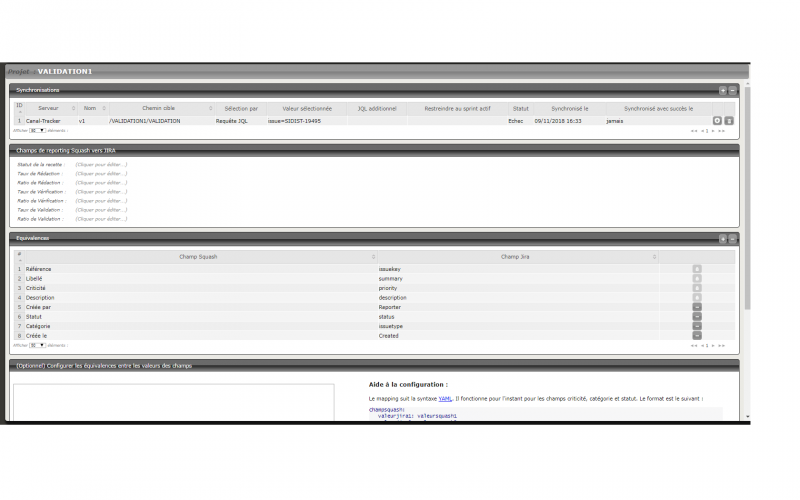The height and width of the screenshot is (500, 800).
Task: Open the Afficher dropdown under Equivalences table
Action: 37,345
